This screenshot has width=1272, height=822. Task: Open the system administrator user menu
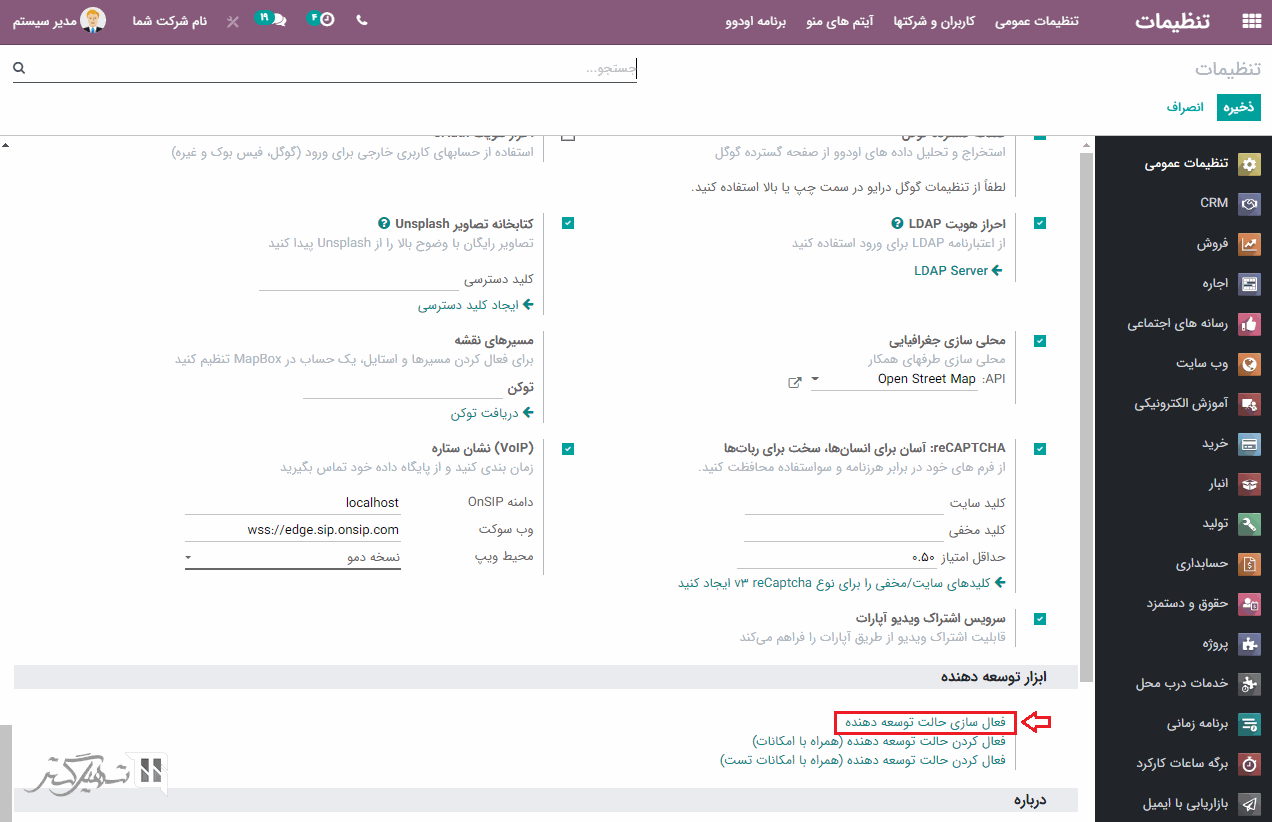pyautogui.click(x=60, y=21)
